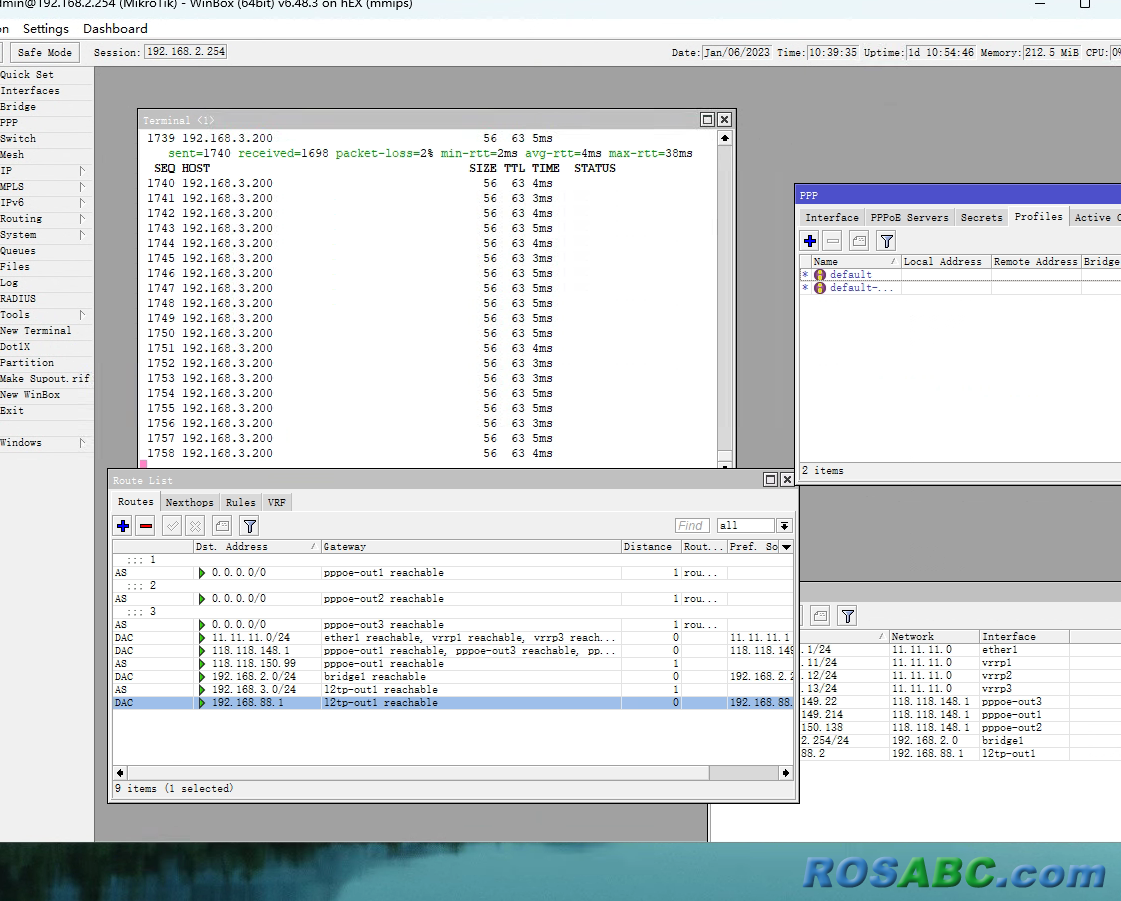Sort routes by Gateway column header
Screen dimensions: 1121x901
click(x=470, y=547)
